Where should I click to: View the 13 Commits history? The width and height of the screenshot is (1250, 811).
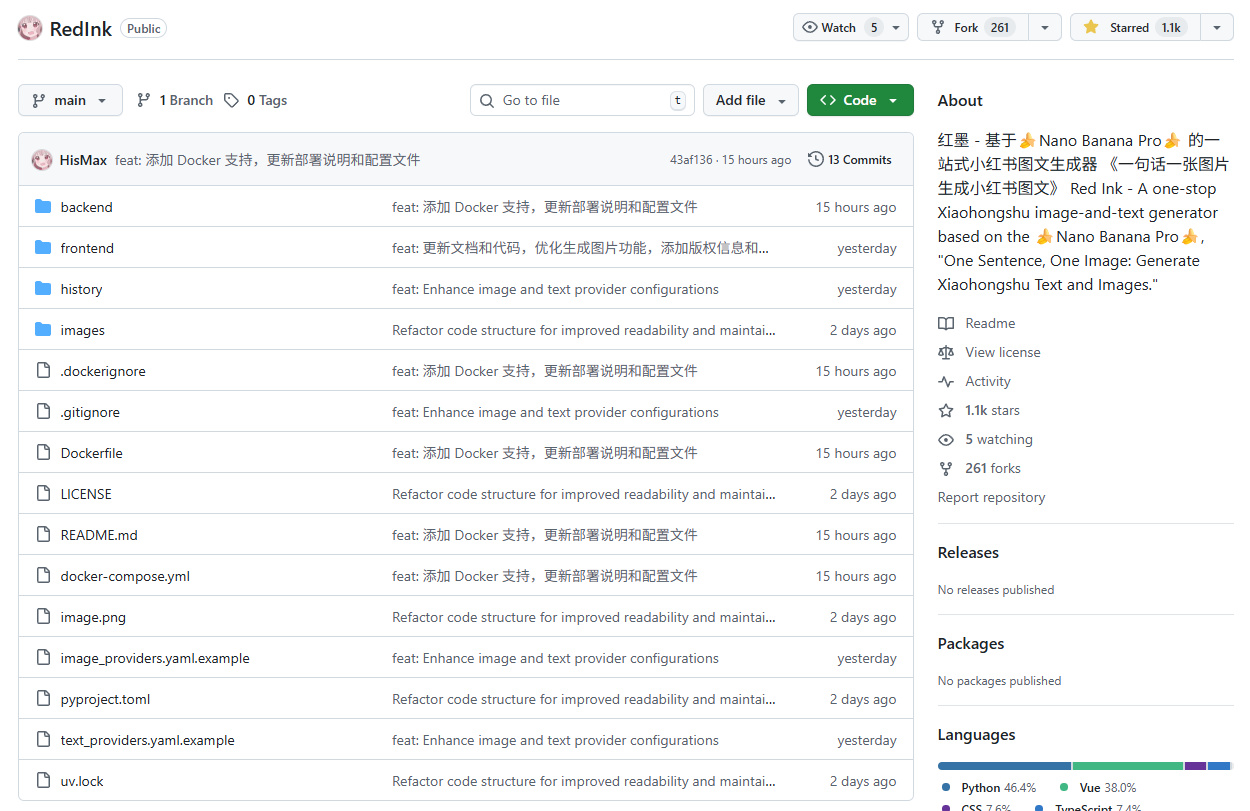[x=850, y=159]
